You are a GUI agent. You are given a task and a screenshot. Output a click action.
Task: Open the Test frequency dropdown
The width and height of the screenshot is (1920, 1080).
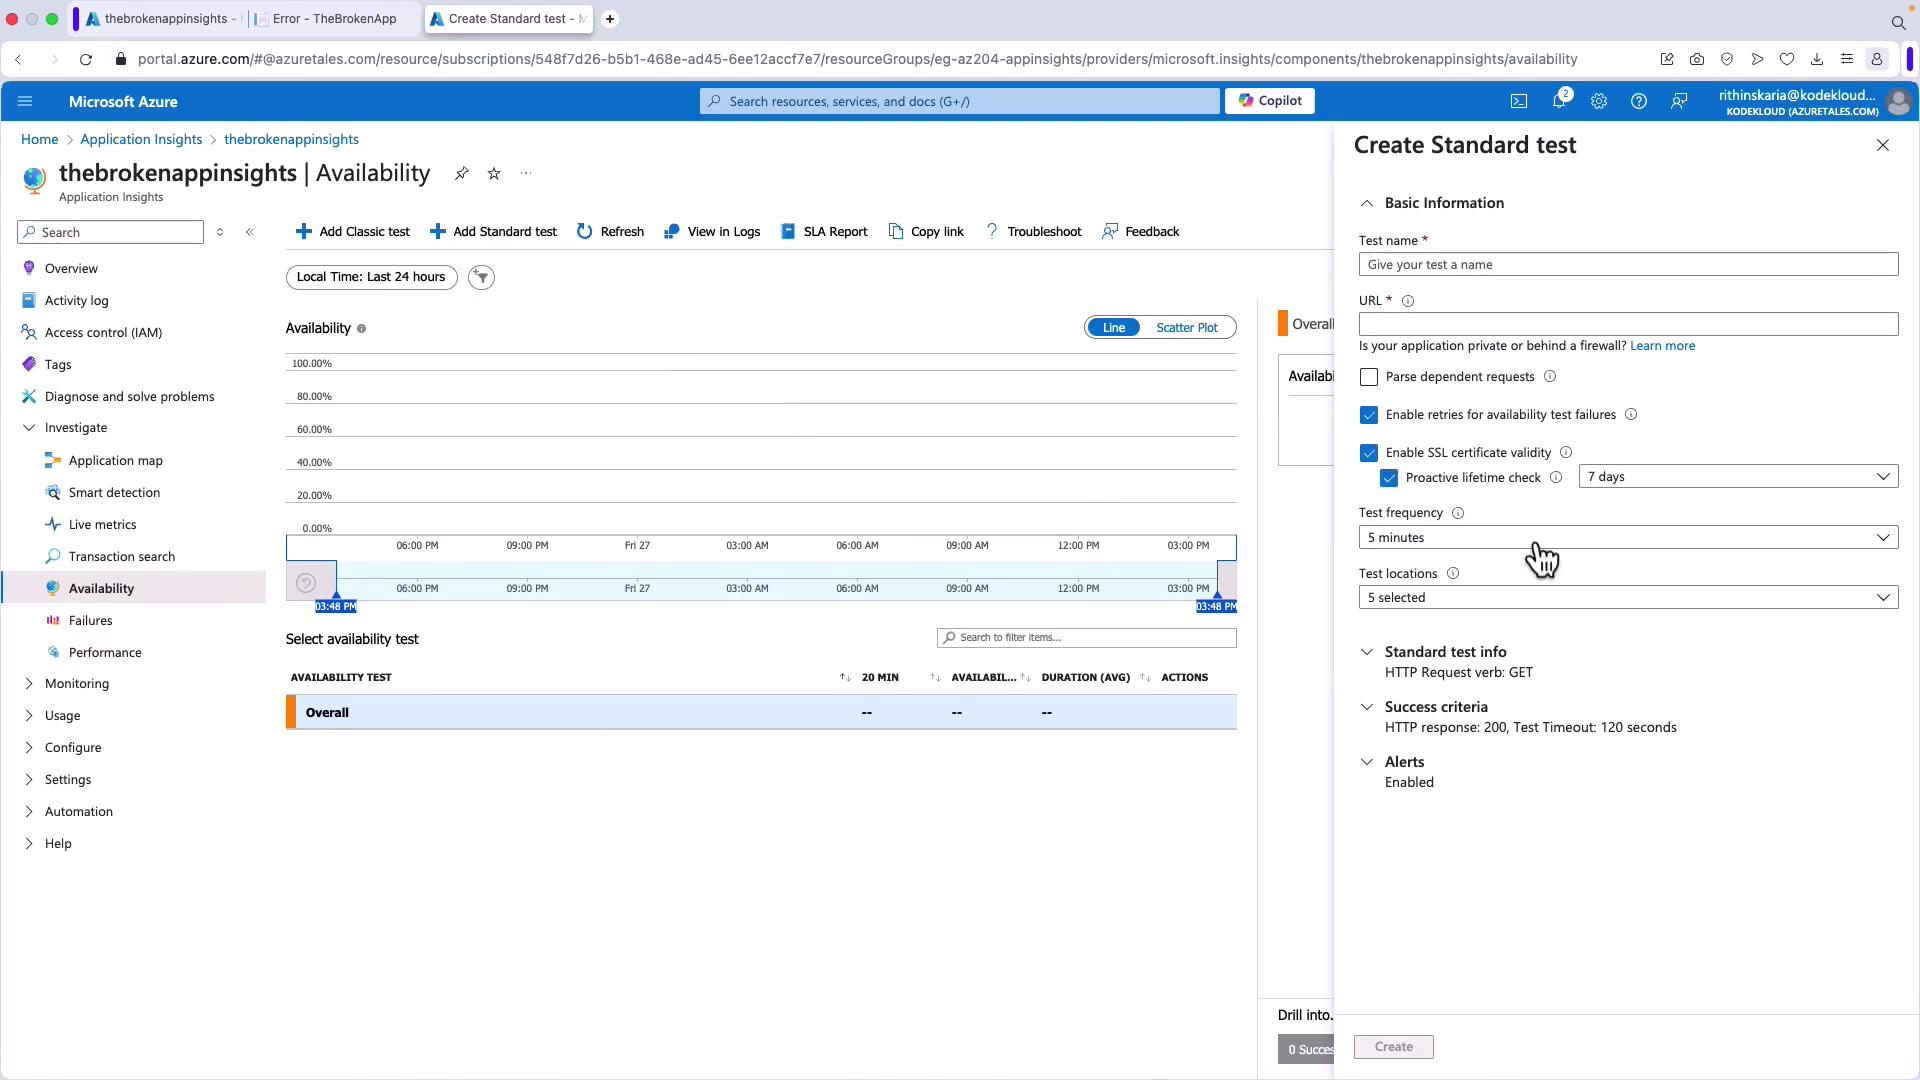pyautogui.click(x=1627, y=537)
